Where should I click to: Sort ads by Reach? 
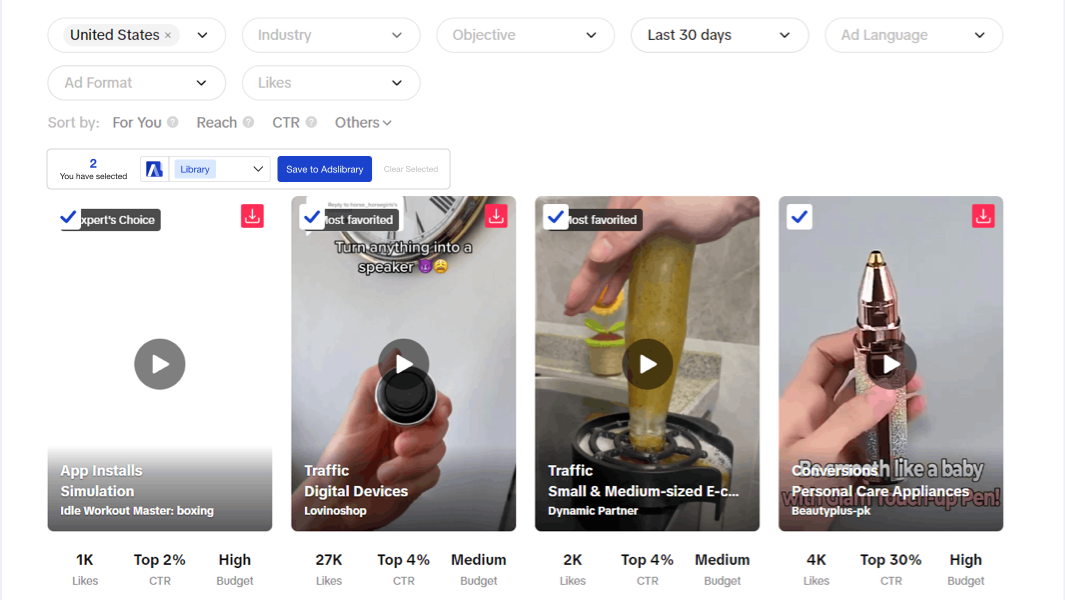click(216, 122)
